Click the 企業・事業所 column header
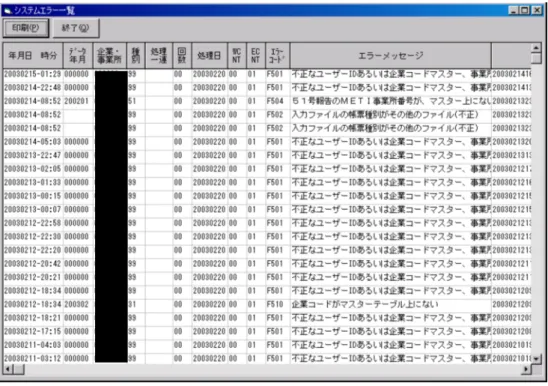This screenshot has height=386, width=548. (x=110, y=56)
